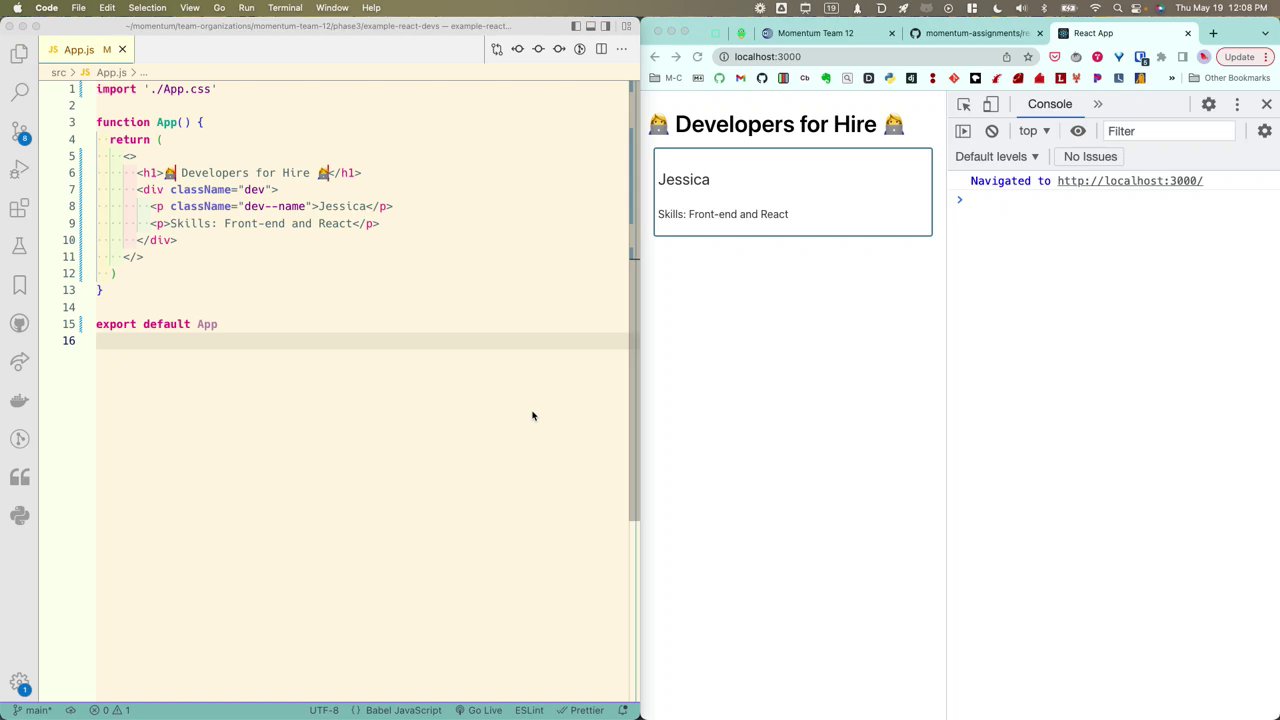Show more DevTools tabs chevron
Screen dimensions: 1280x720
pyautogui.click(x=1098, y=104)
